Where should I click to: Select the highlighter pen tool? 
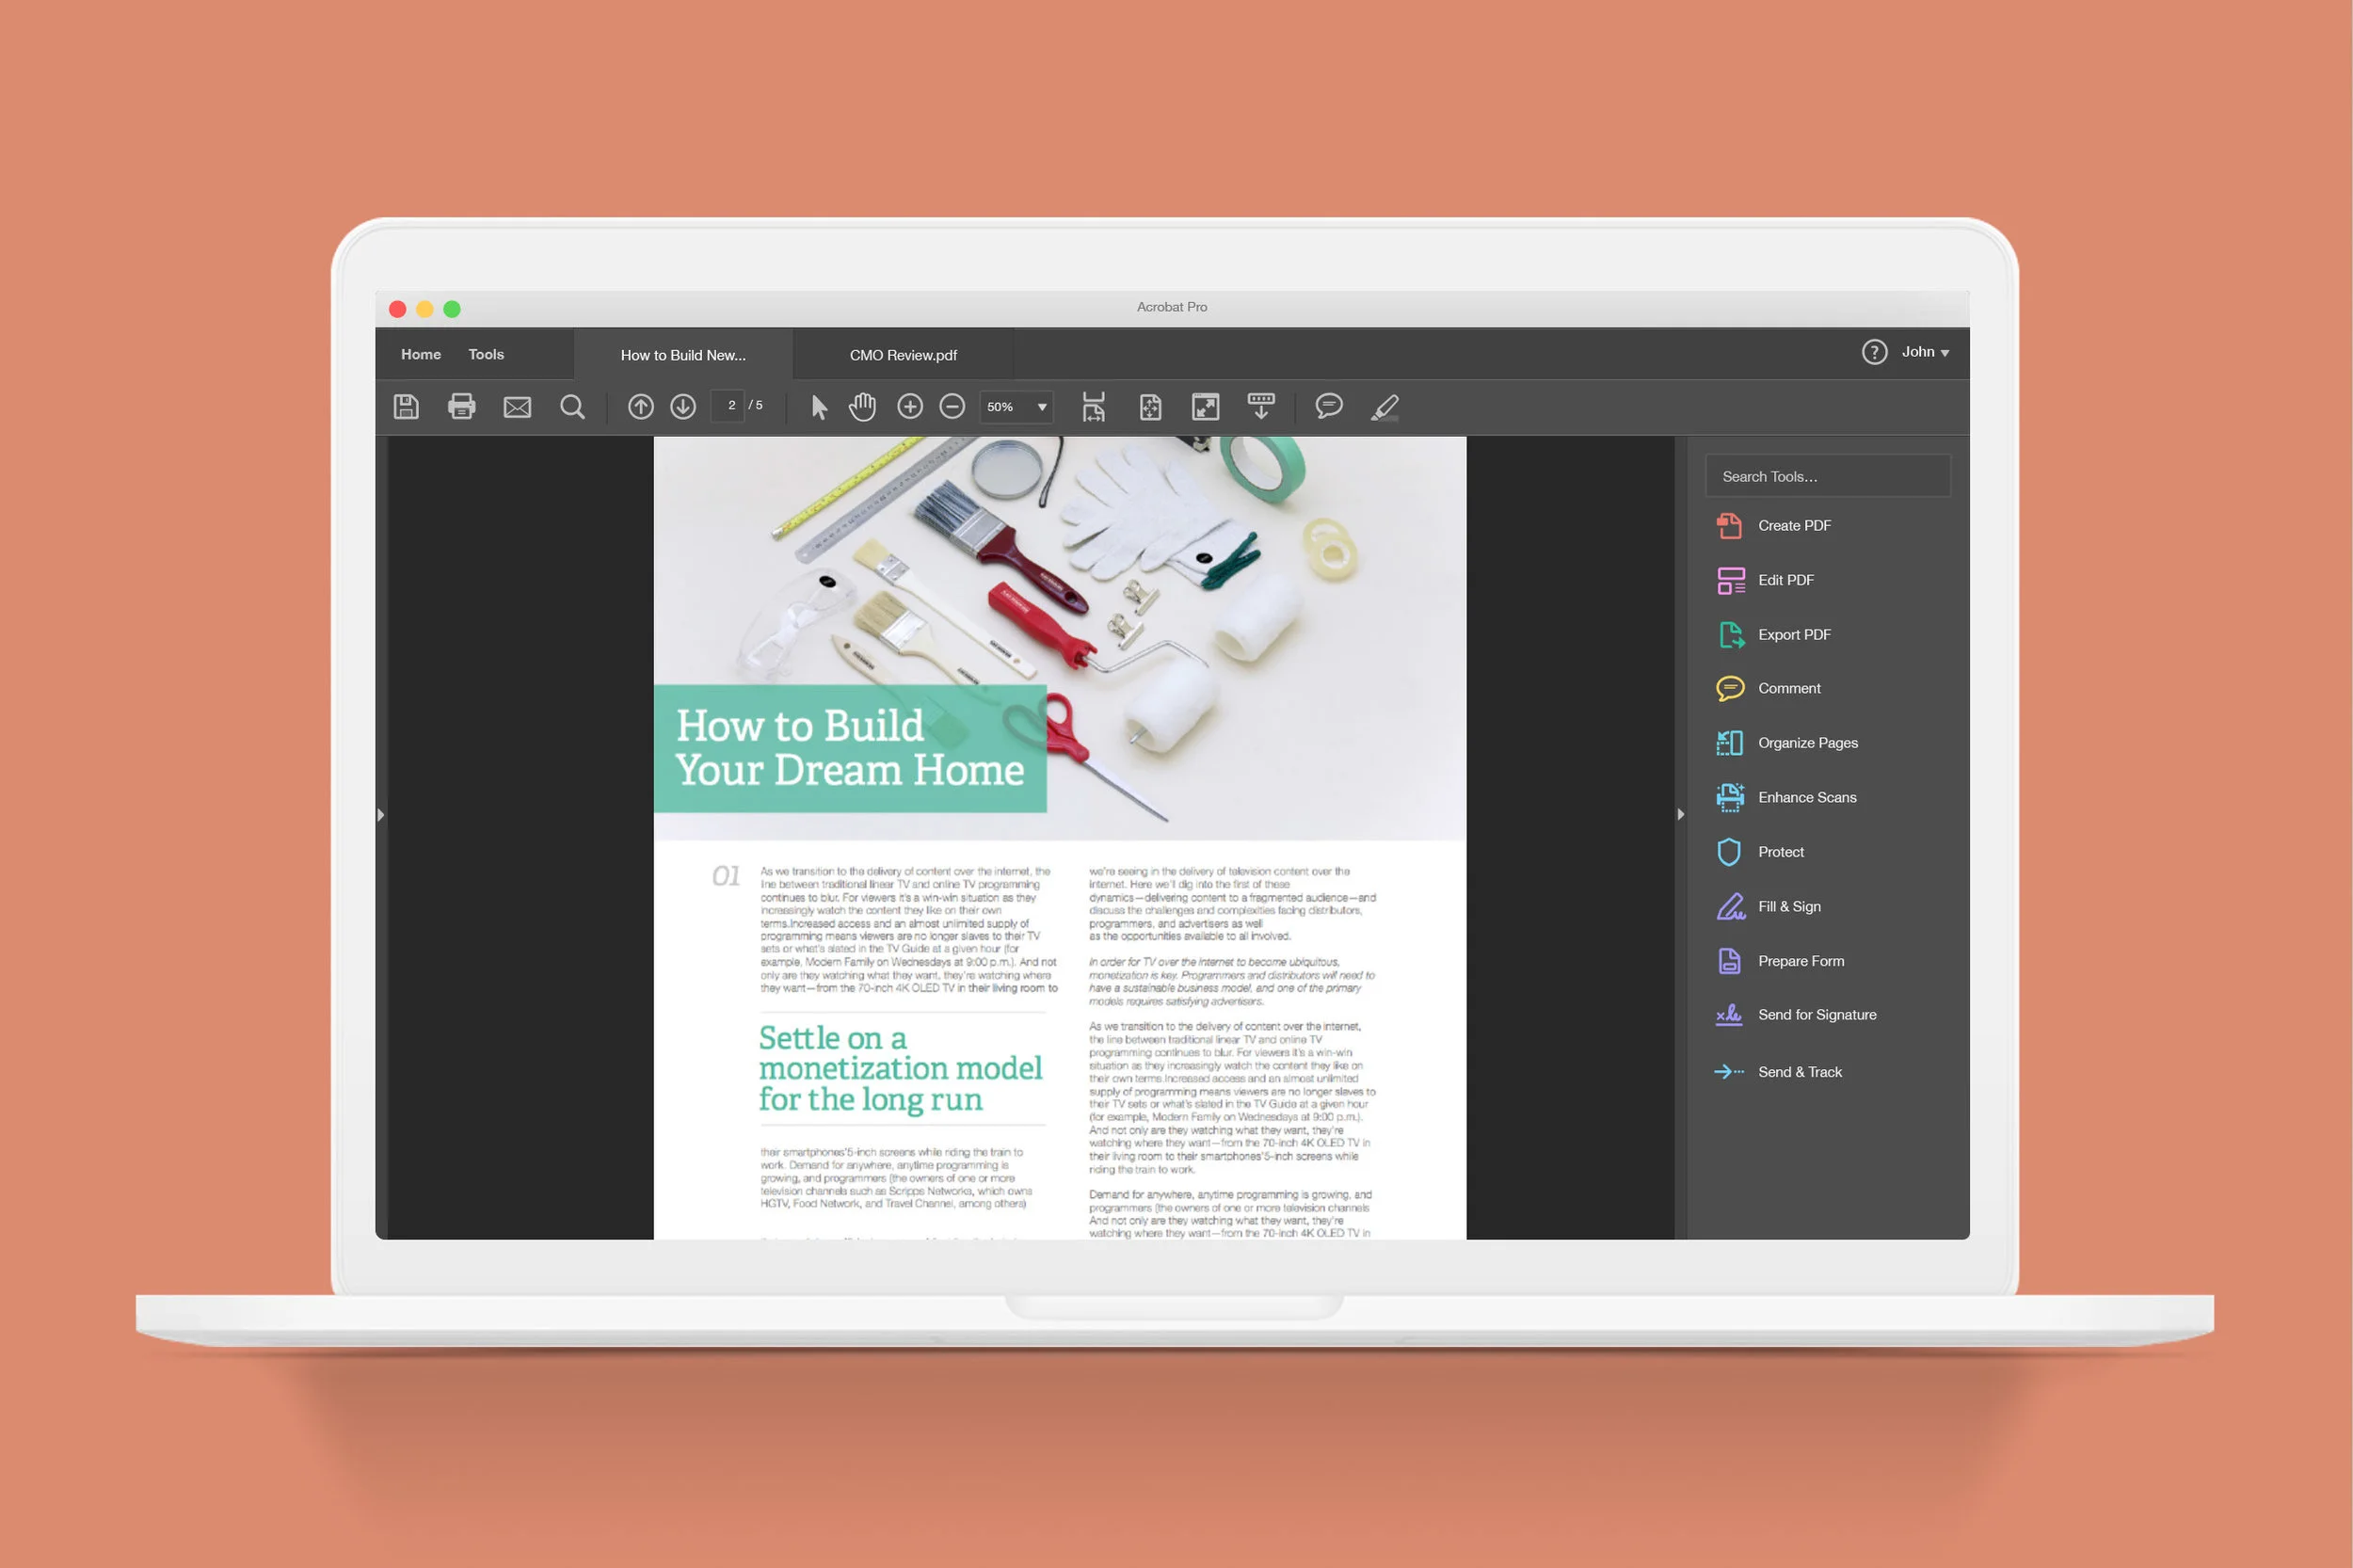[1384, 407]
